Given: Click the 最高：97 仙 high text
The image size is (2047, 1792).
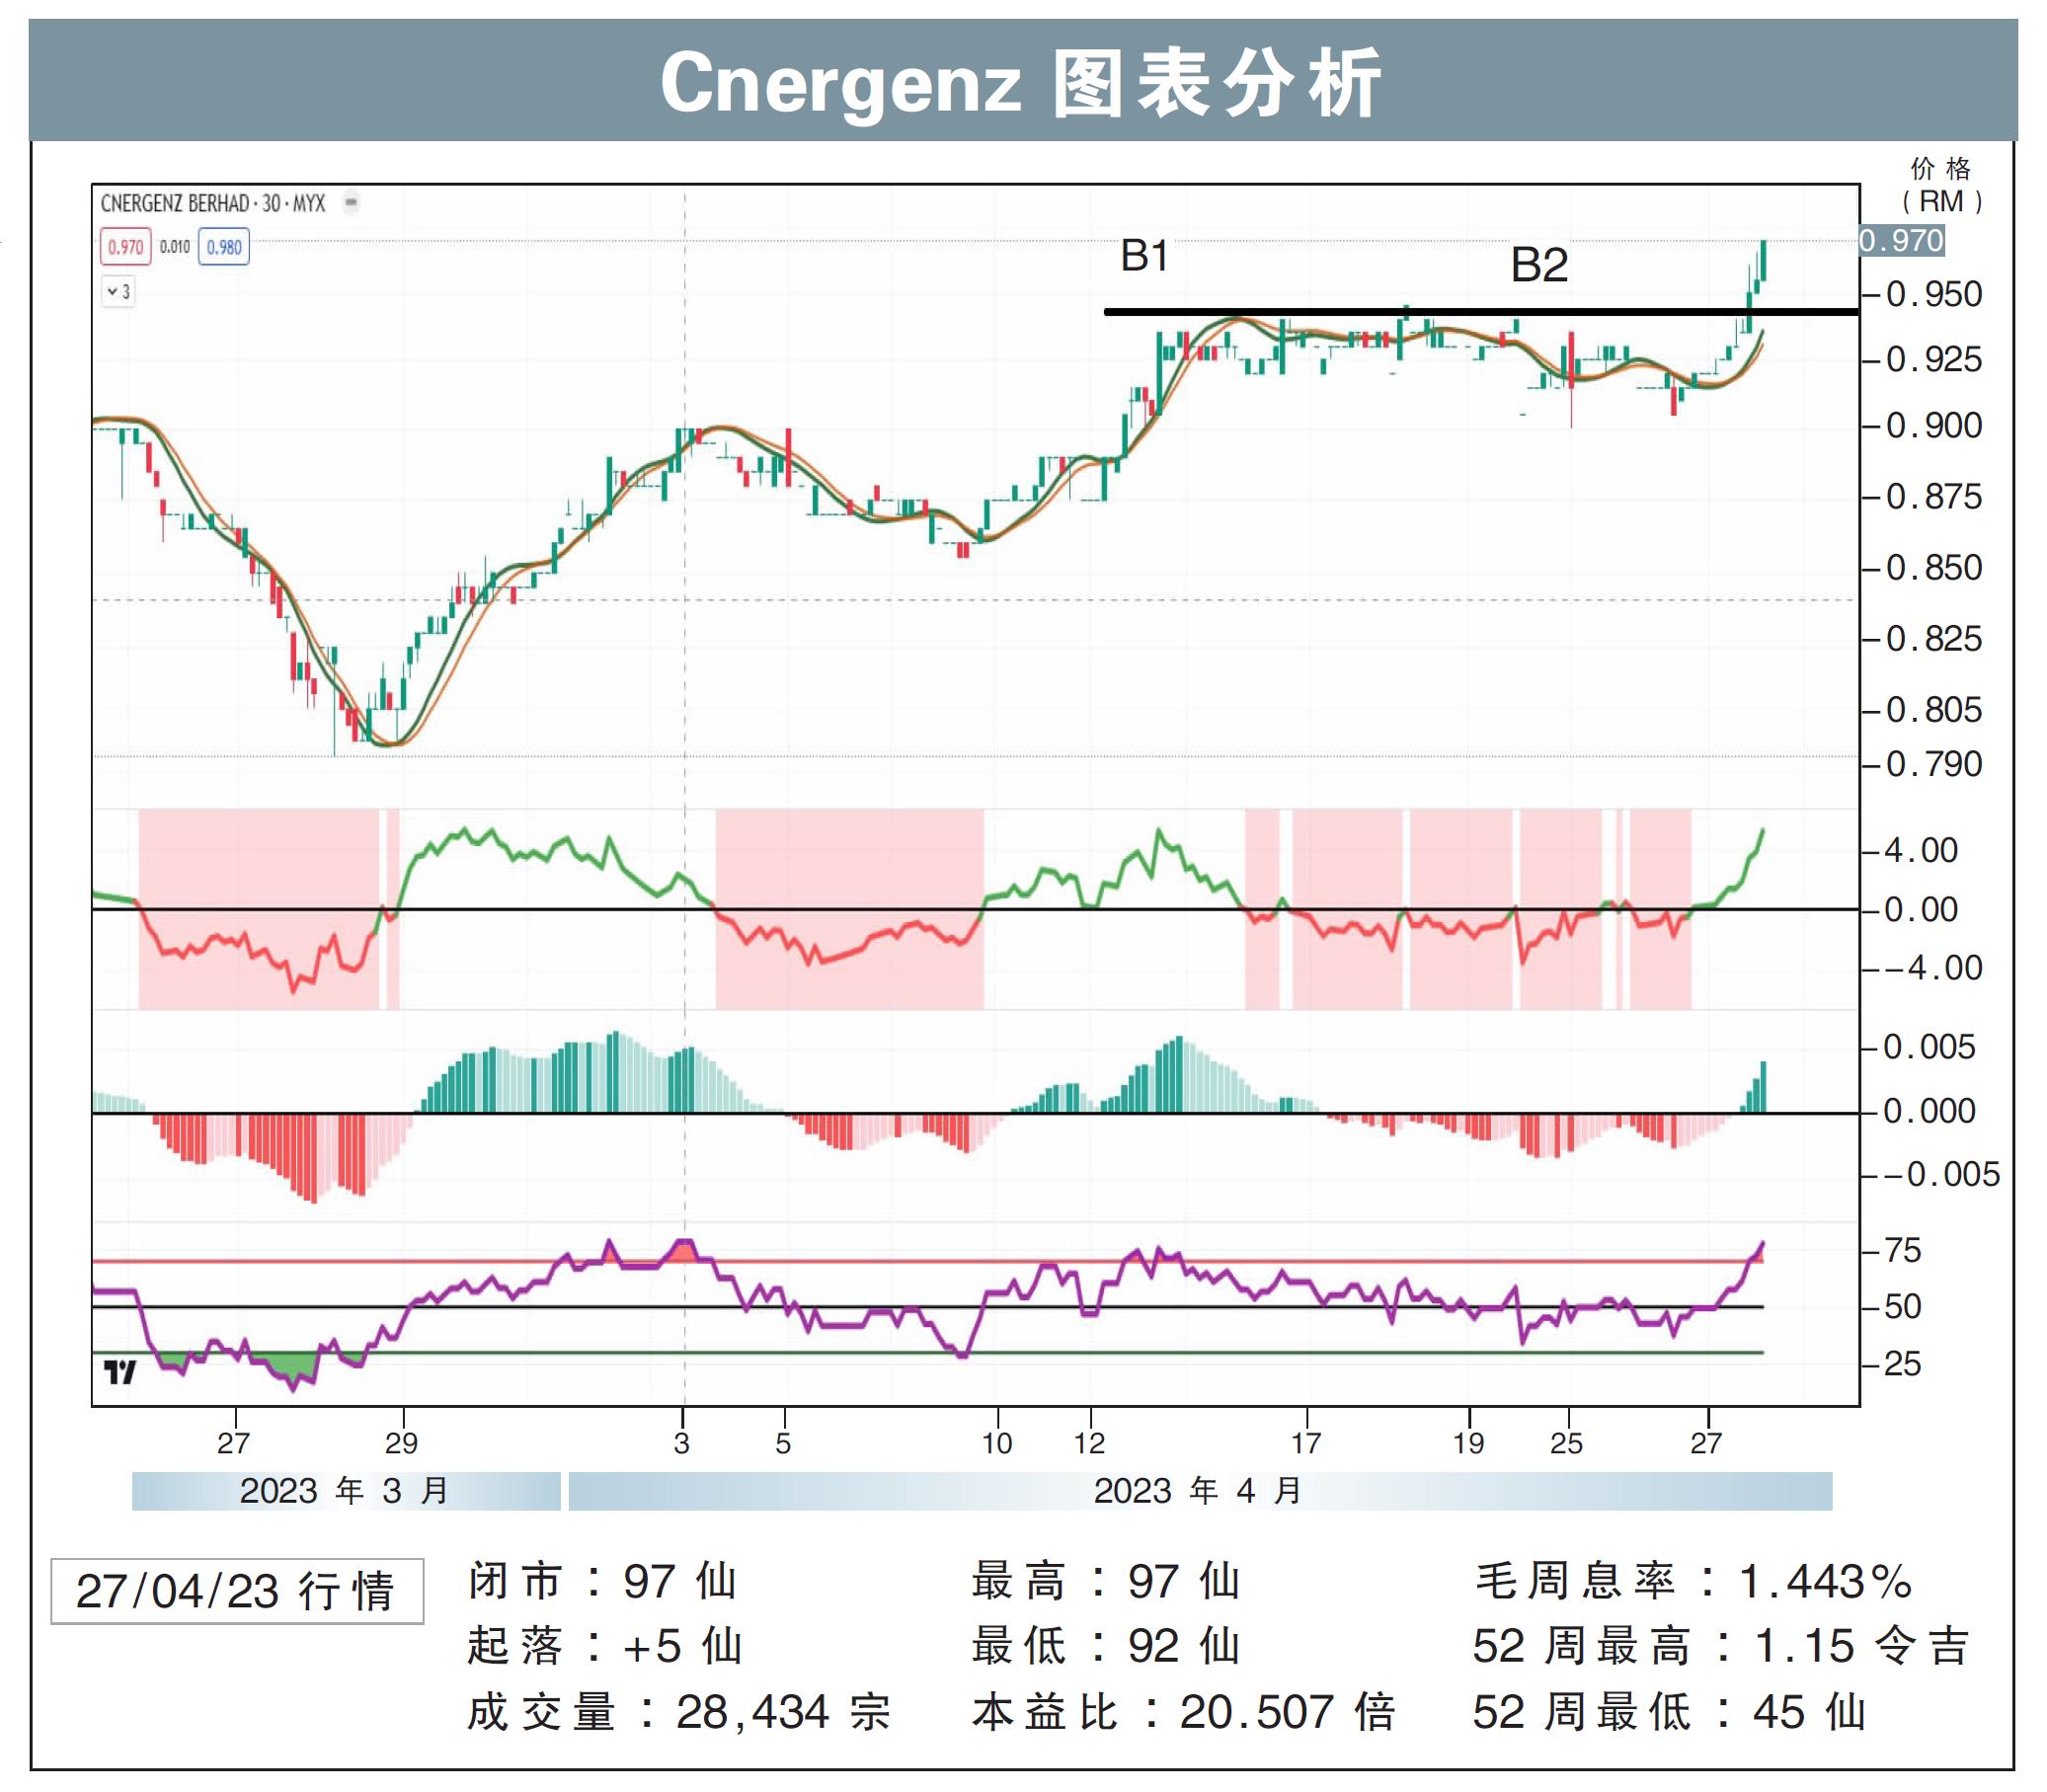Looking at the screenshot, I should [x=1107, y=1581].
